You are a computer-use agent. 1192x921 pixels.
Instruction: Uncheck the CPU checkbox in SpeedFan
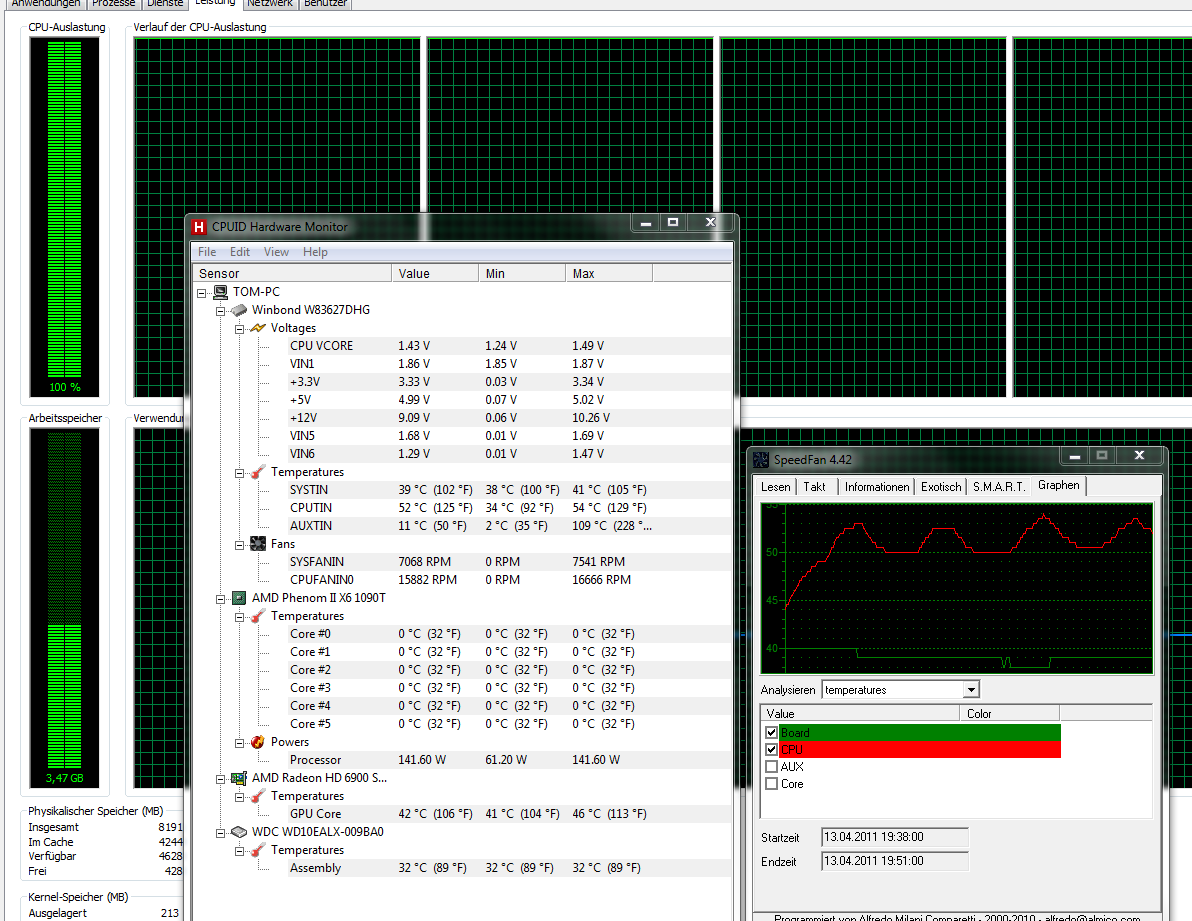pyautogui.click(x=772, y=749)
